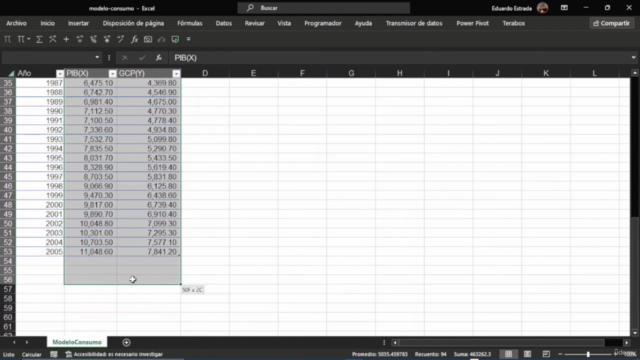Open the Fórmulas tab
Screen dimensions: 640x360
190,23
